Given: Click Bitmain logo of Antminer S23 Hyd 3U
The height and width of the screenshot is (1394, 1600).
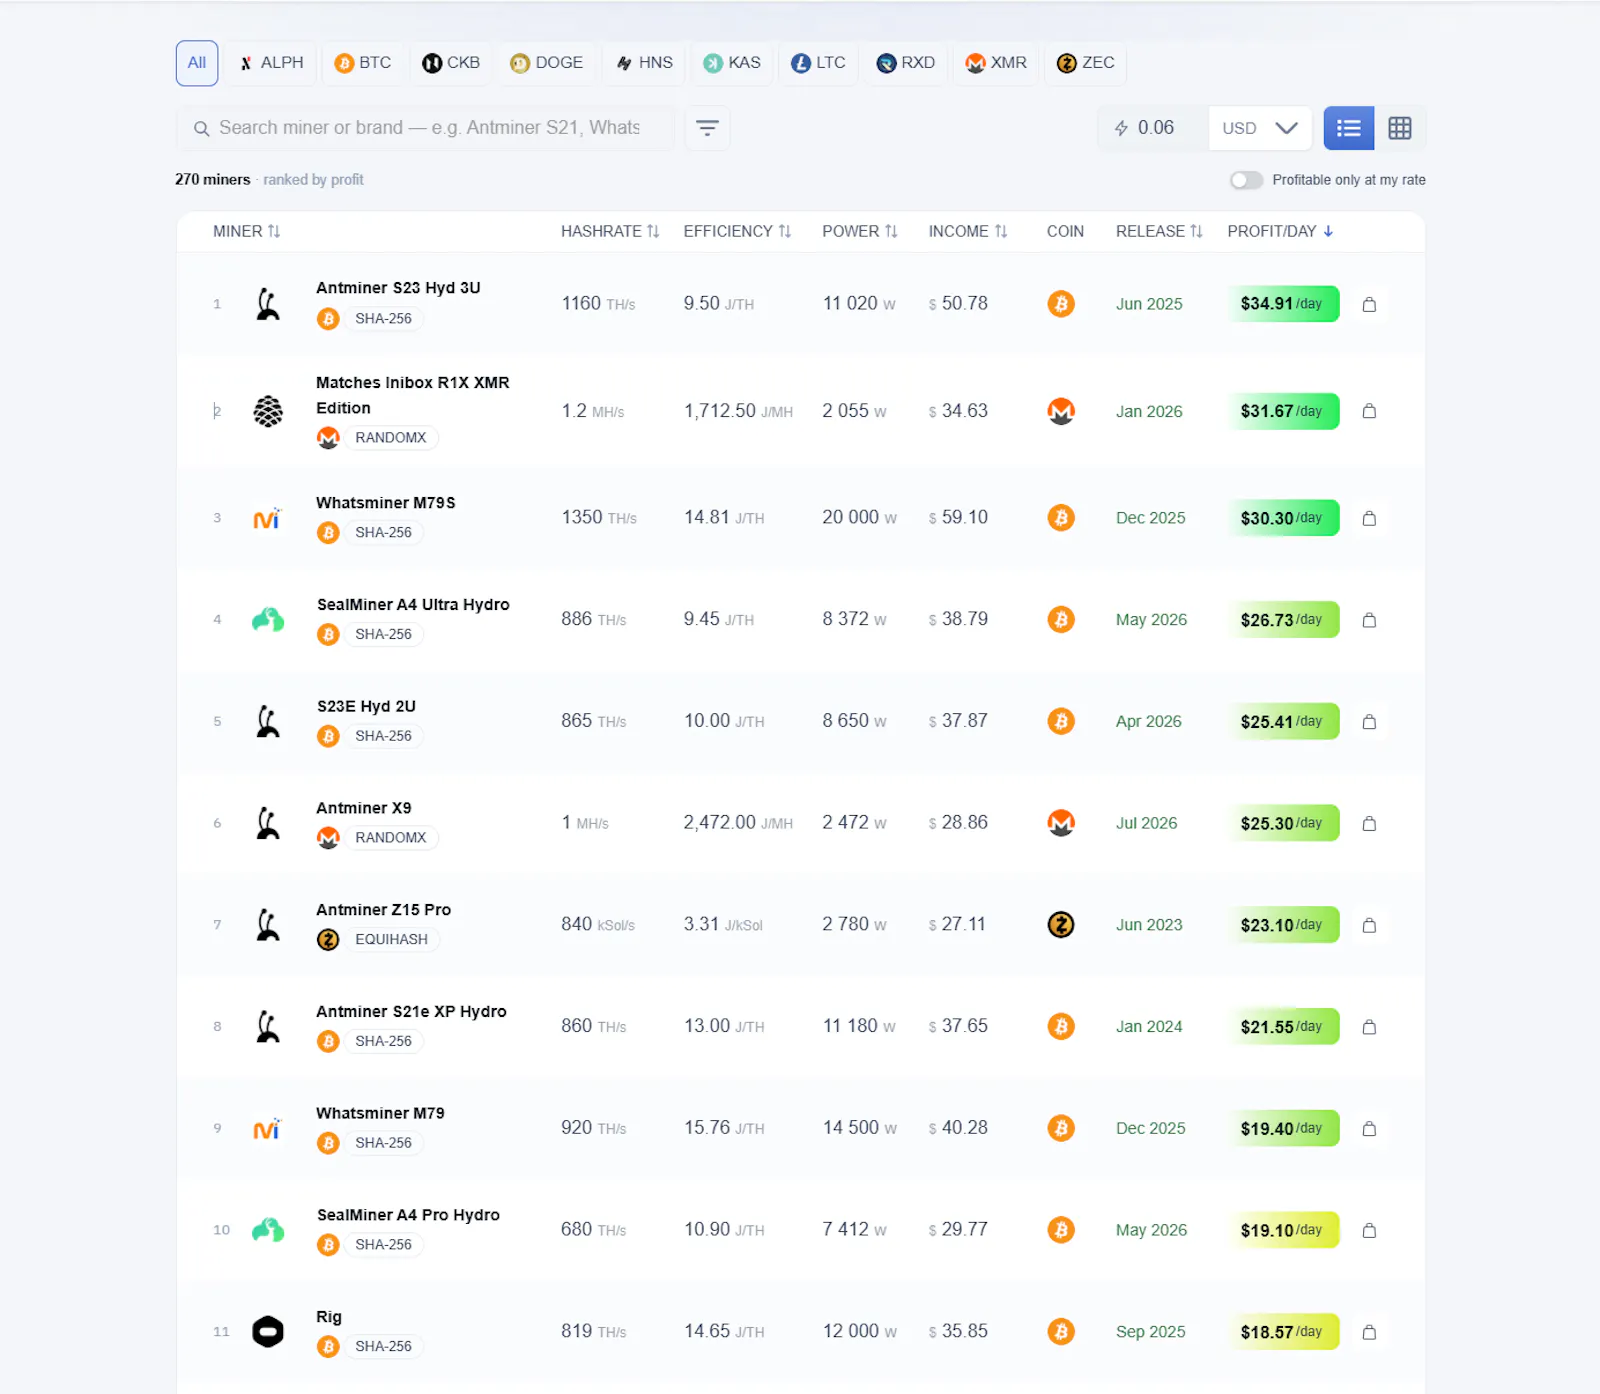Looking at the screenshot, I should [267, 304].
